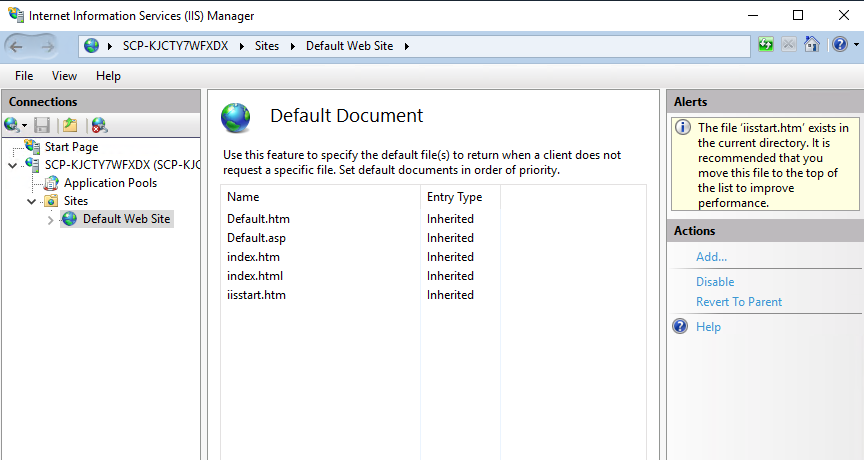Screen dimensions: 864x460
Task: Click the Create New Connection globe icon
Action: 12,126
